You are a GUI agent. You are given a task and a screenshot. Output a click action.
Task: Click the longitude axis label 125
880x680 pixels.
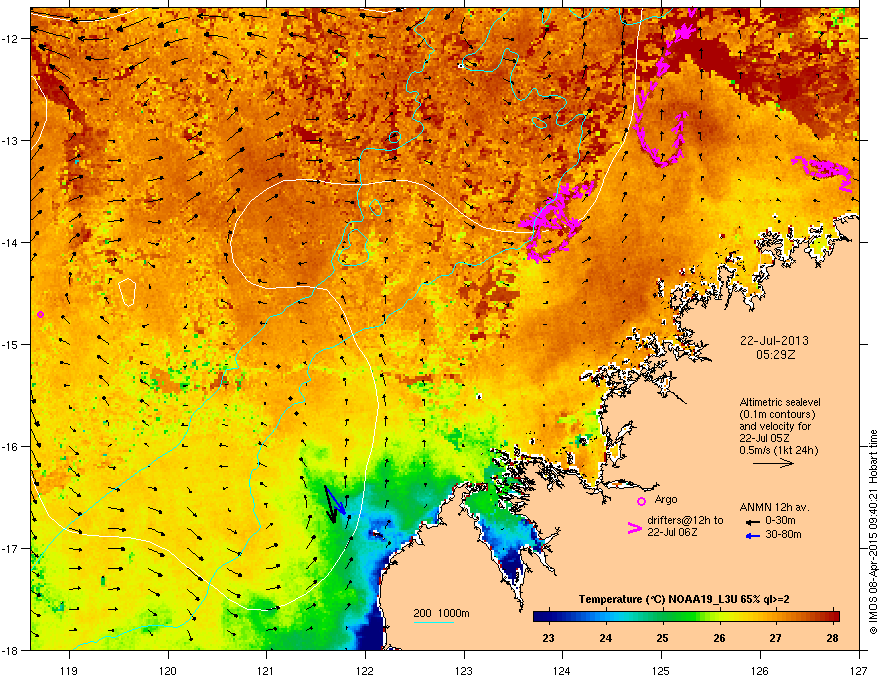(x=661, y=670)
